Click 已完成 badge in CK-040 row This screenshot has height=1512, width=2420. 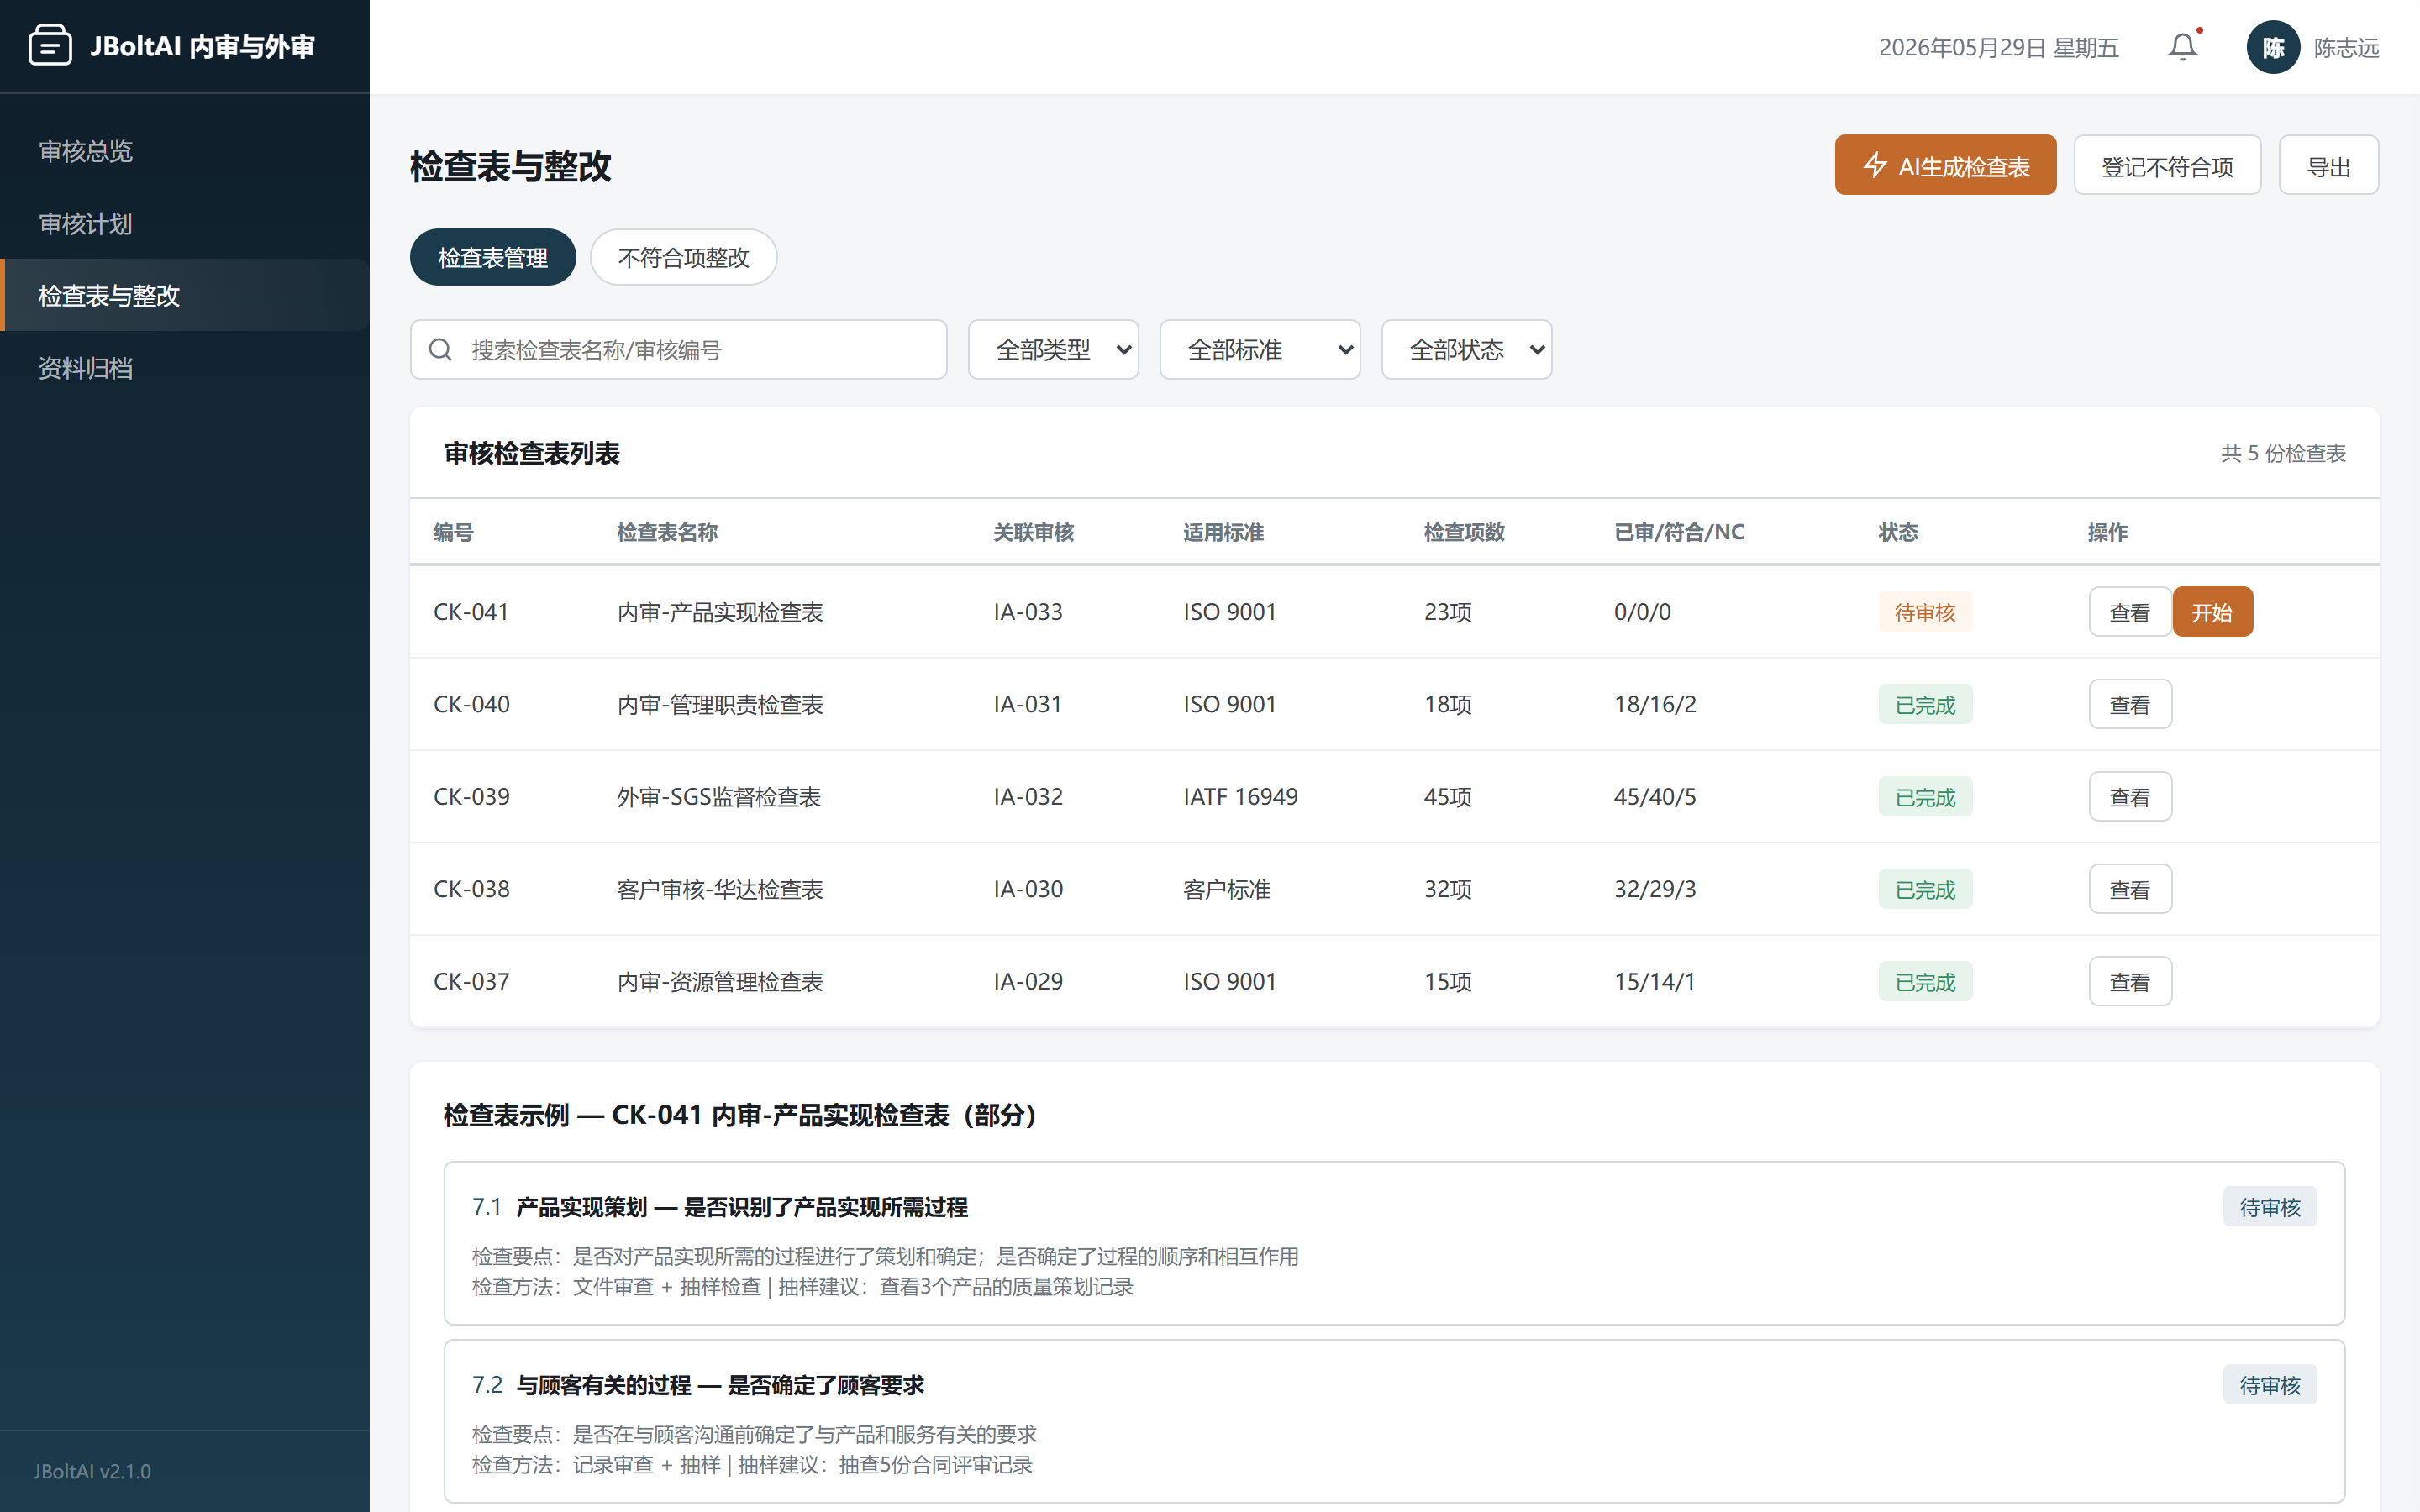(x=1925, y=705)
